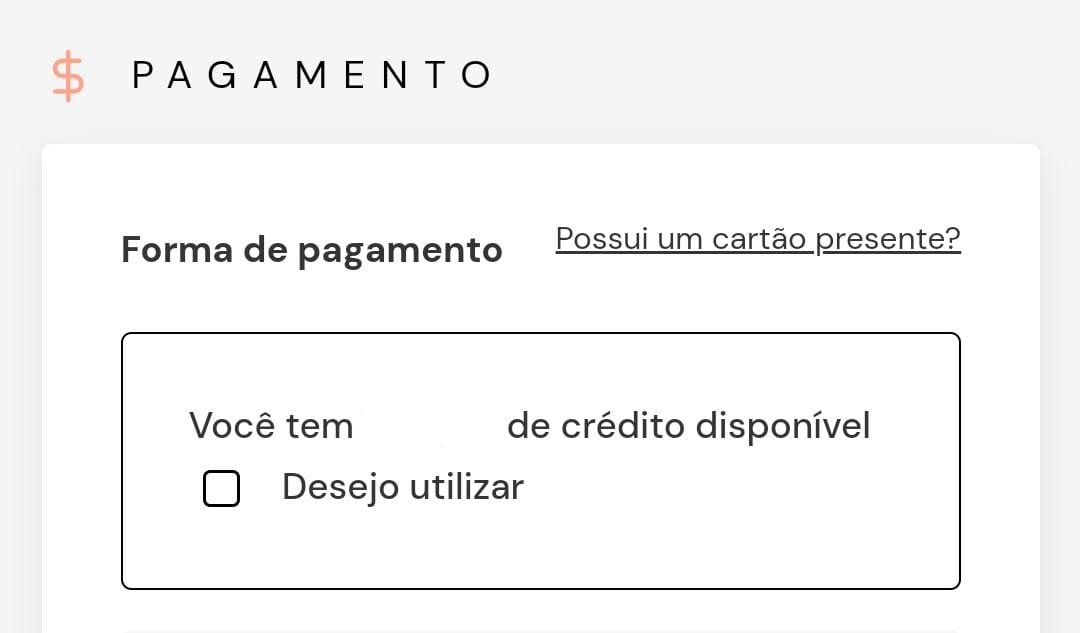Select the word presente in the gift link
Image resolution: width=1080 pixels, height=633 pixels.
888,239
